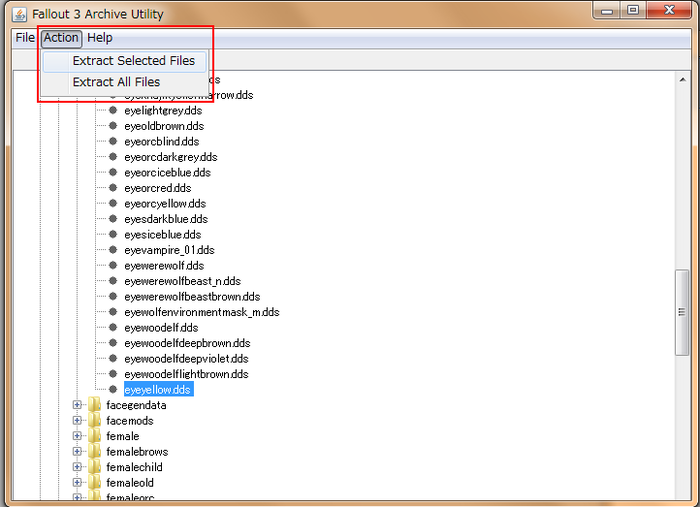The image size is (700, 507).
Task: Select eyewolfenvironmentmask_m.dds file
Action: pyautogui.click(x=202, y=312)
